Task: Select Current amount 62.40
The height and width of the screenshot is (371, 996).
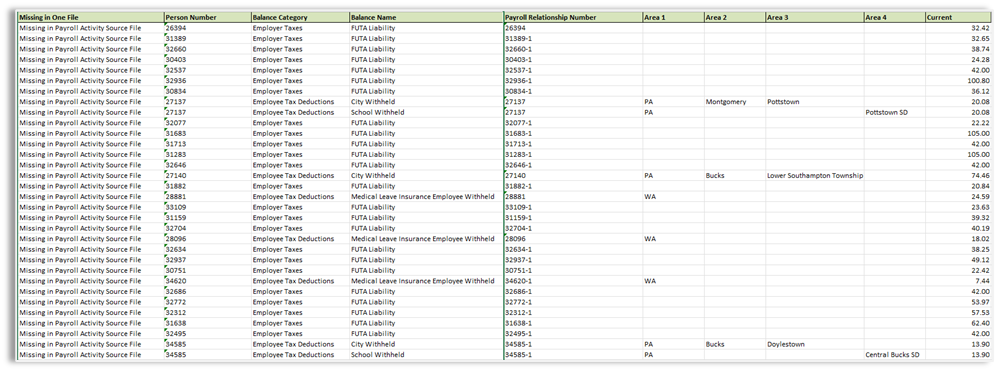Action: (x=958, y=322)
